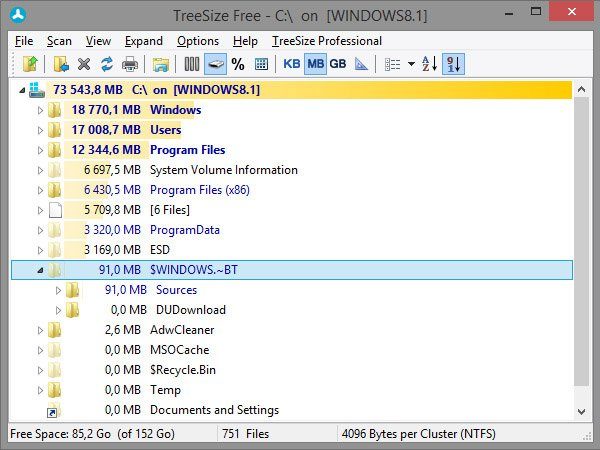This screenshot has height=450, width=600.
Task: Click the C:\ drive icon in tree root
Action: click(37, 90)
